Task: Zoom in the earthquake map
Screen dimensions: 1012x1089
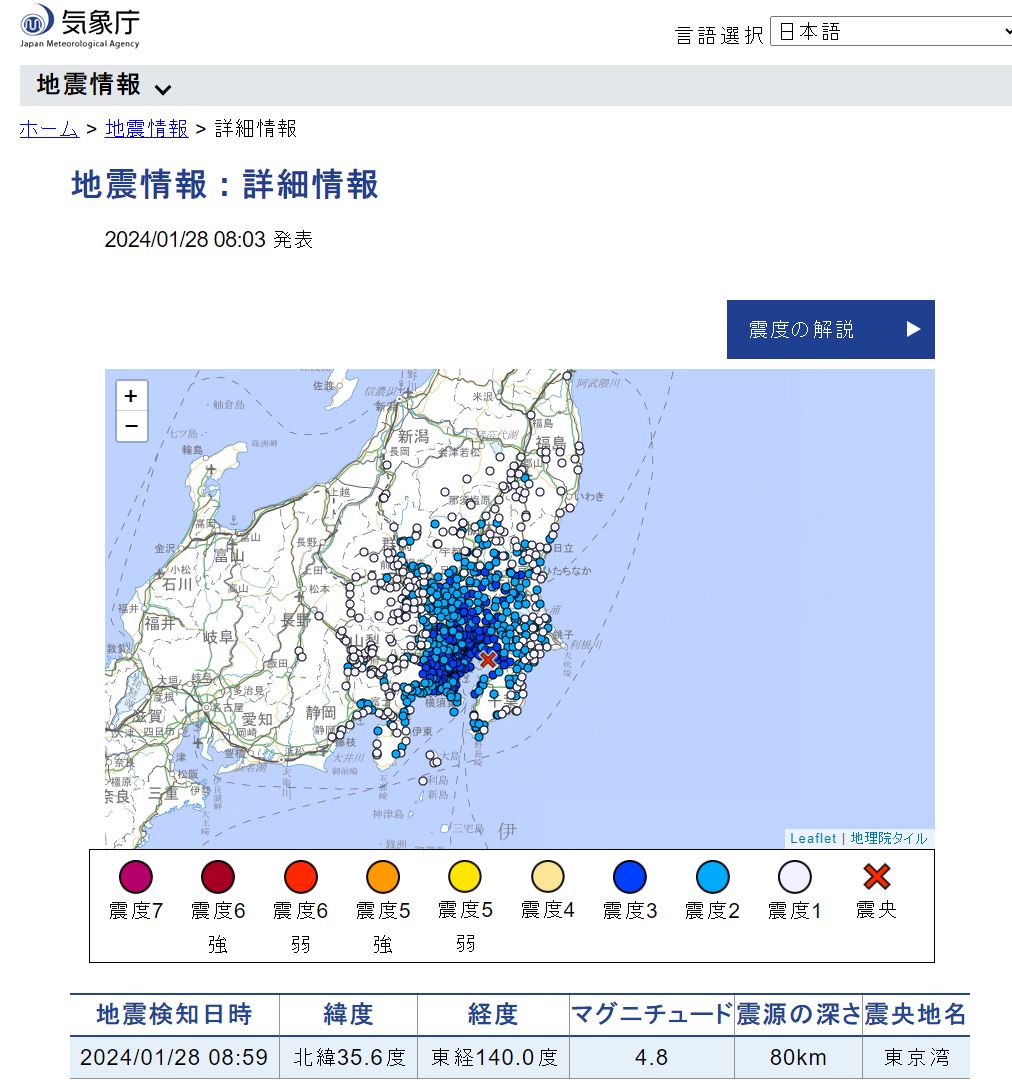Action: pyautogui.click(x=131, y=396)
